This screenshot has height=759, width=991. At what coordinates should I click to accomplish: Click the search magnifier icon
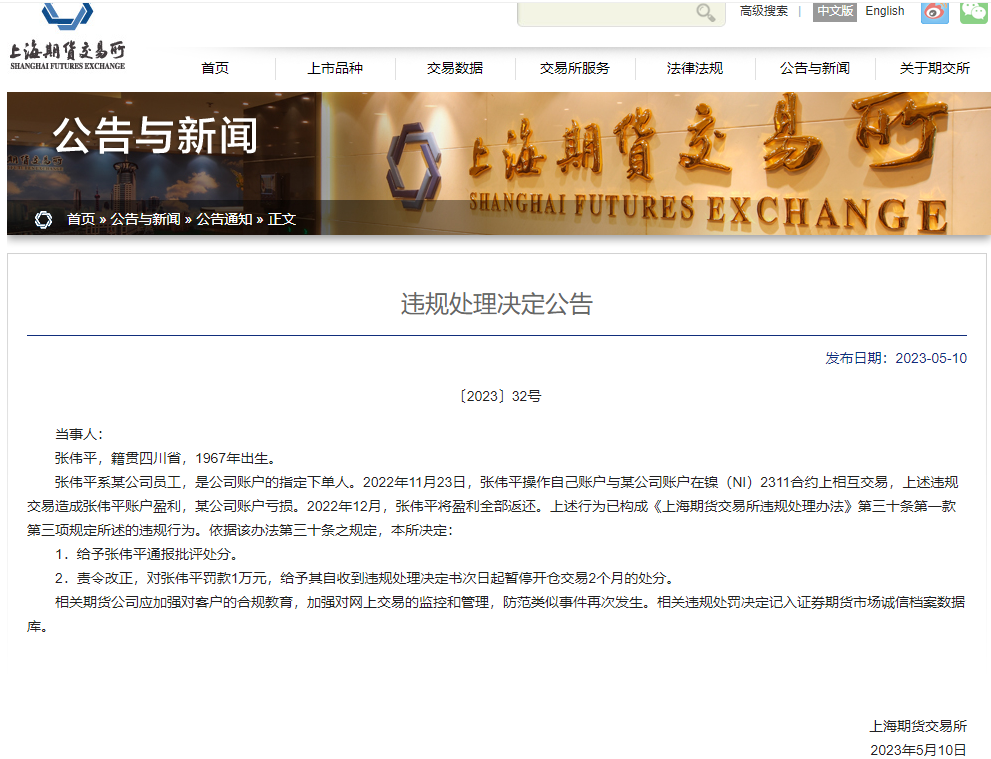(x=705, y=13)
